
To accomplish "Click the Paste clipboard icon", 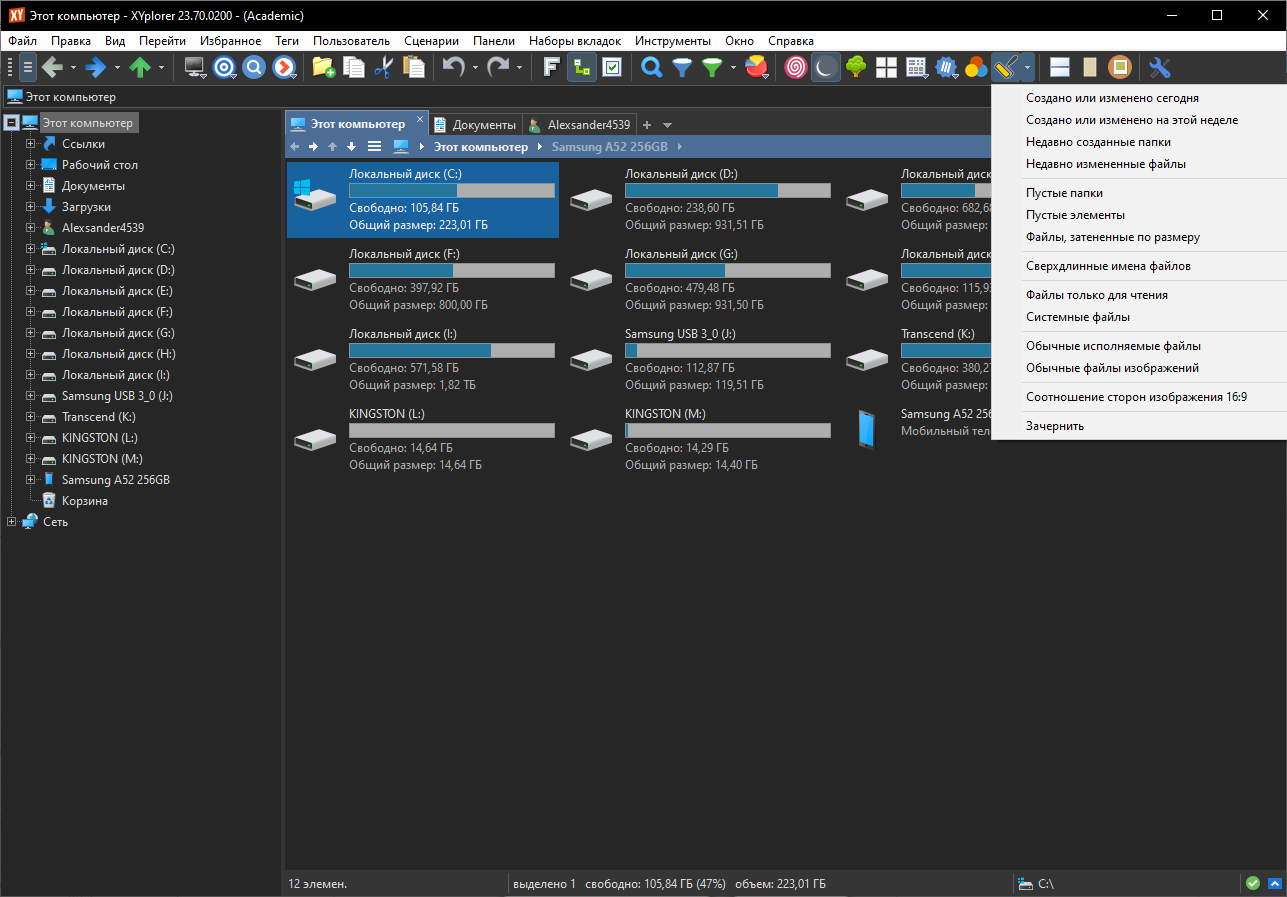I will pyautogui.click(x=413, y=68).
